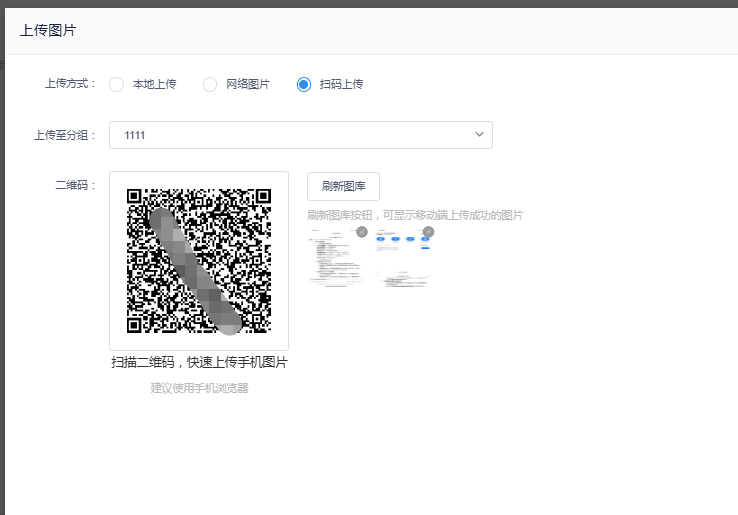738x515 pixels.
Task: Click the 刷新图库按钮 hint description text
Action: 415,215
